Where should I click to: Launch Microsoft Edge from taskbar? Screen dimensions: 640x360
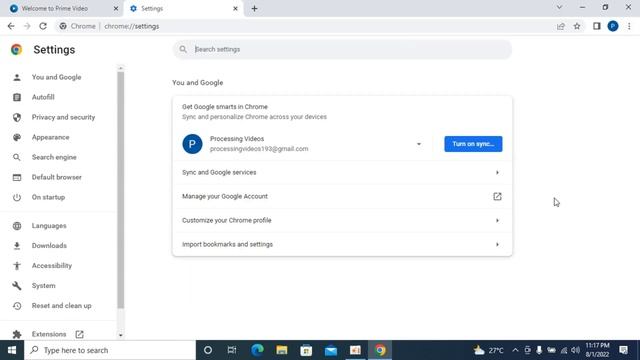(257, 350)
